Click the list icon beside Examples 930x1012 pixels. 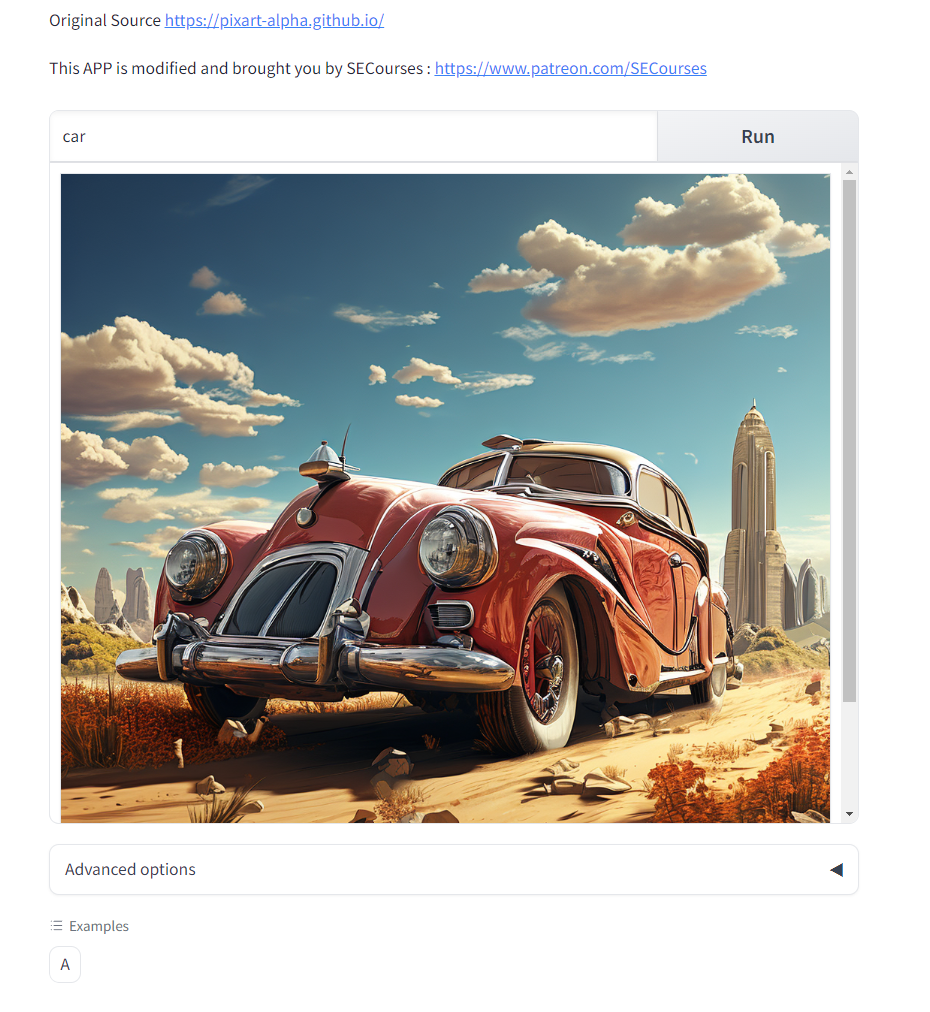pos(57,926)
